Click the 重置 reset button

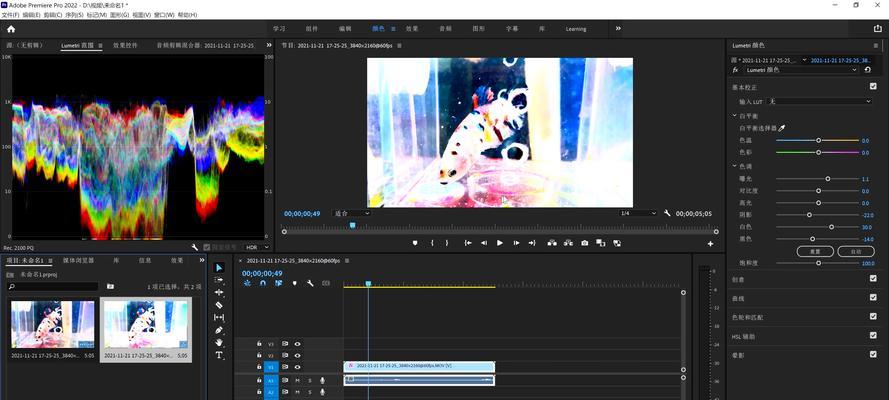[x=815, y=251]
